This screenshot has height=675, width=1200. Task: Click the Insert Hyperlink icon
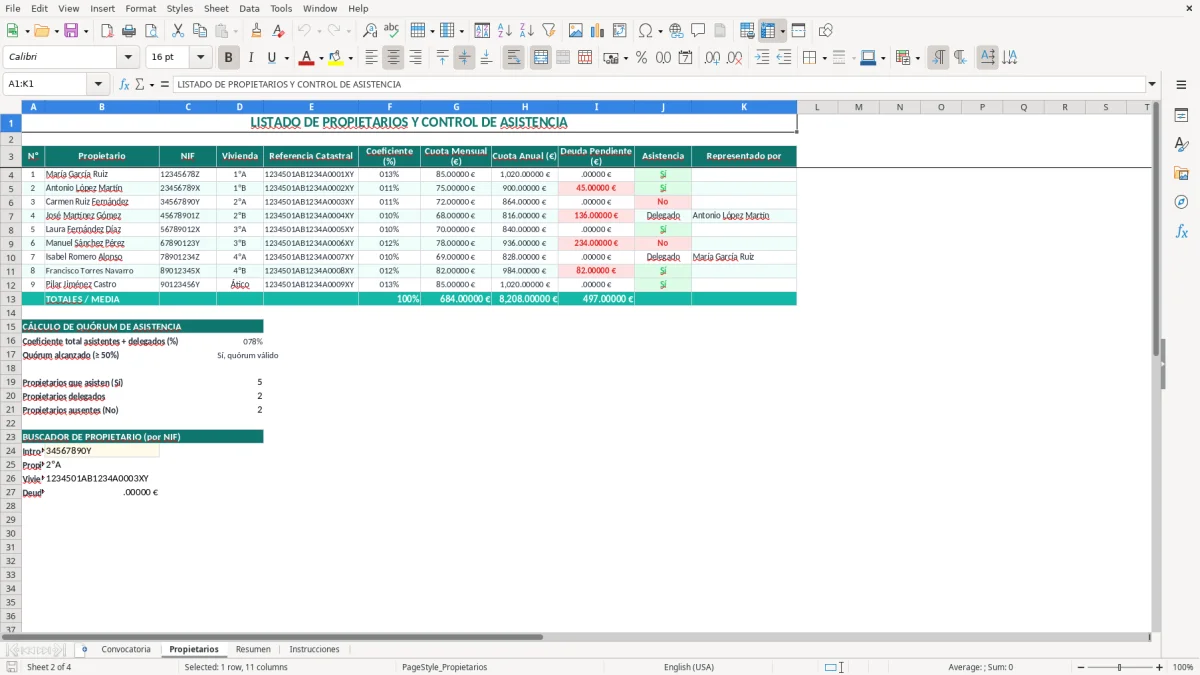[x=676, y=31]
